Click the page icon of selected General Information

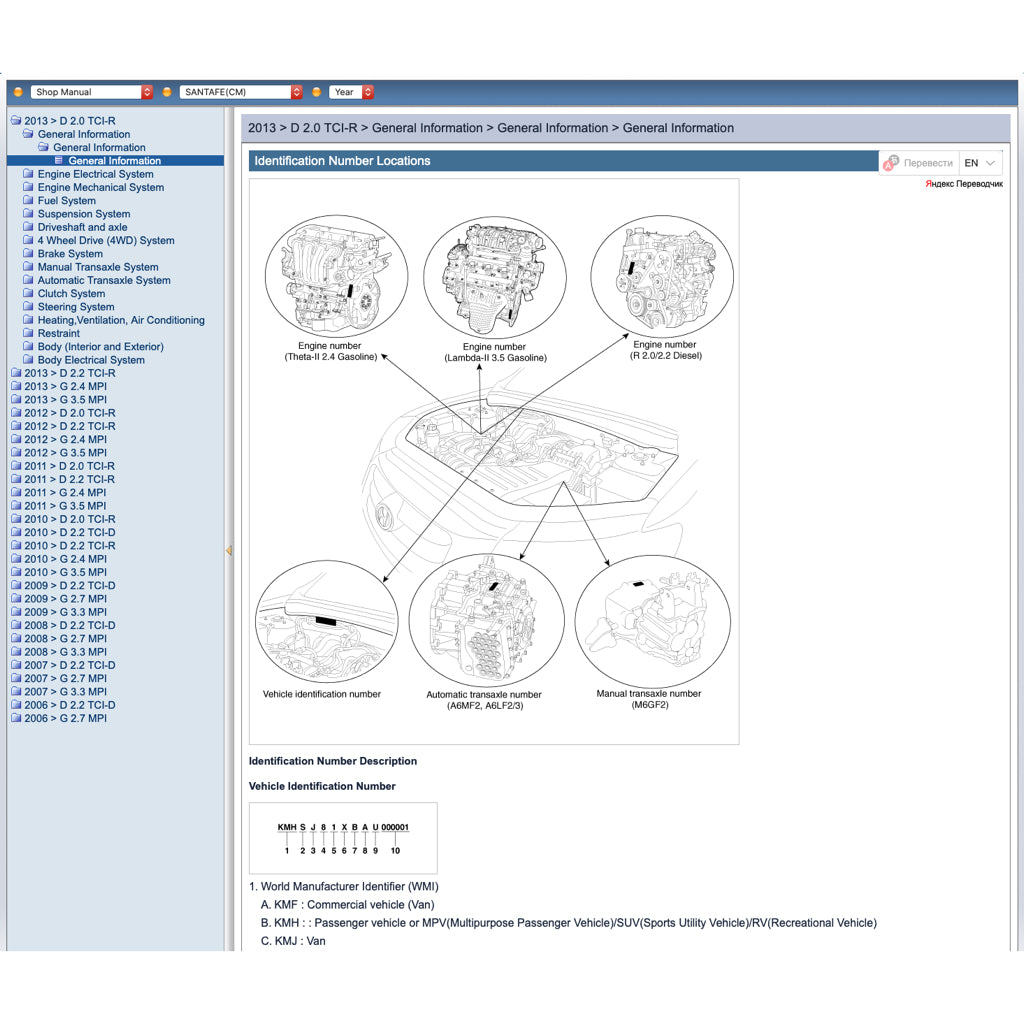pos(59,161)
